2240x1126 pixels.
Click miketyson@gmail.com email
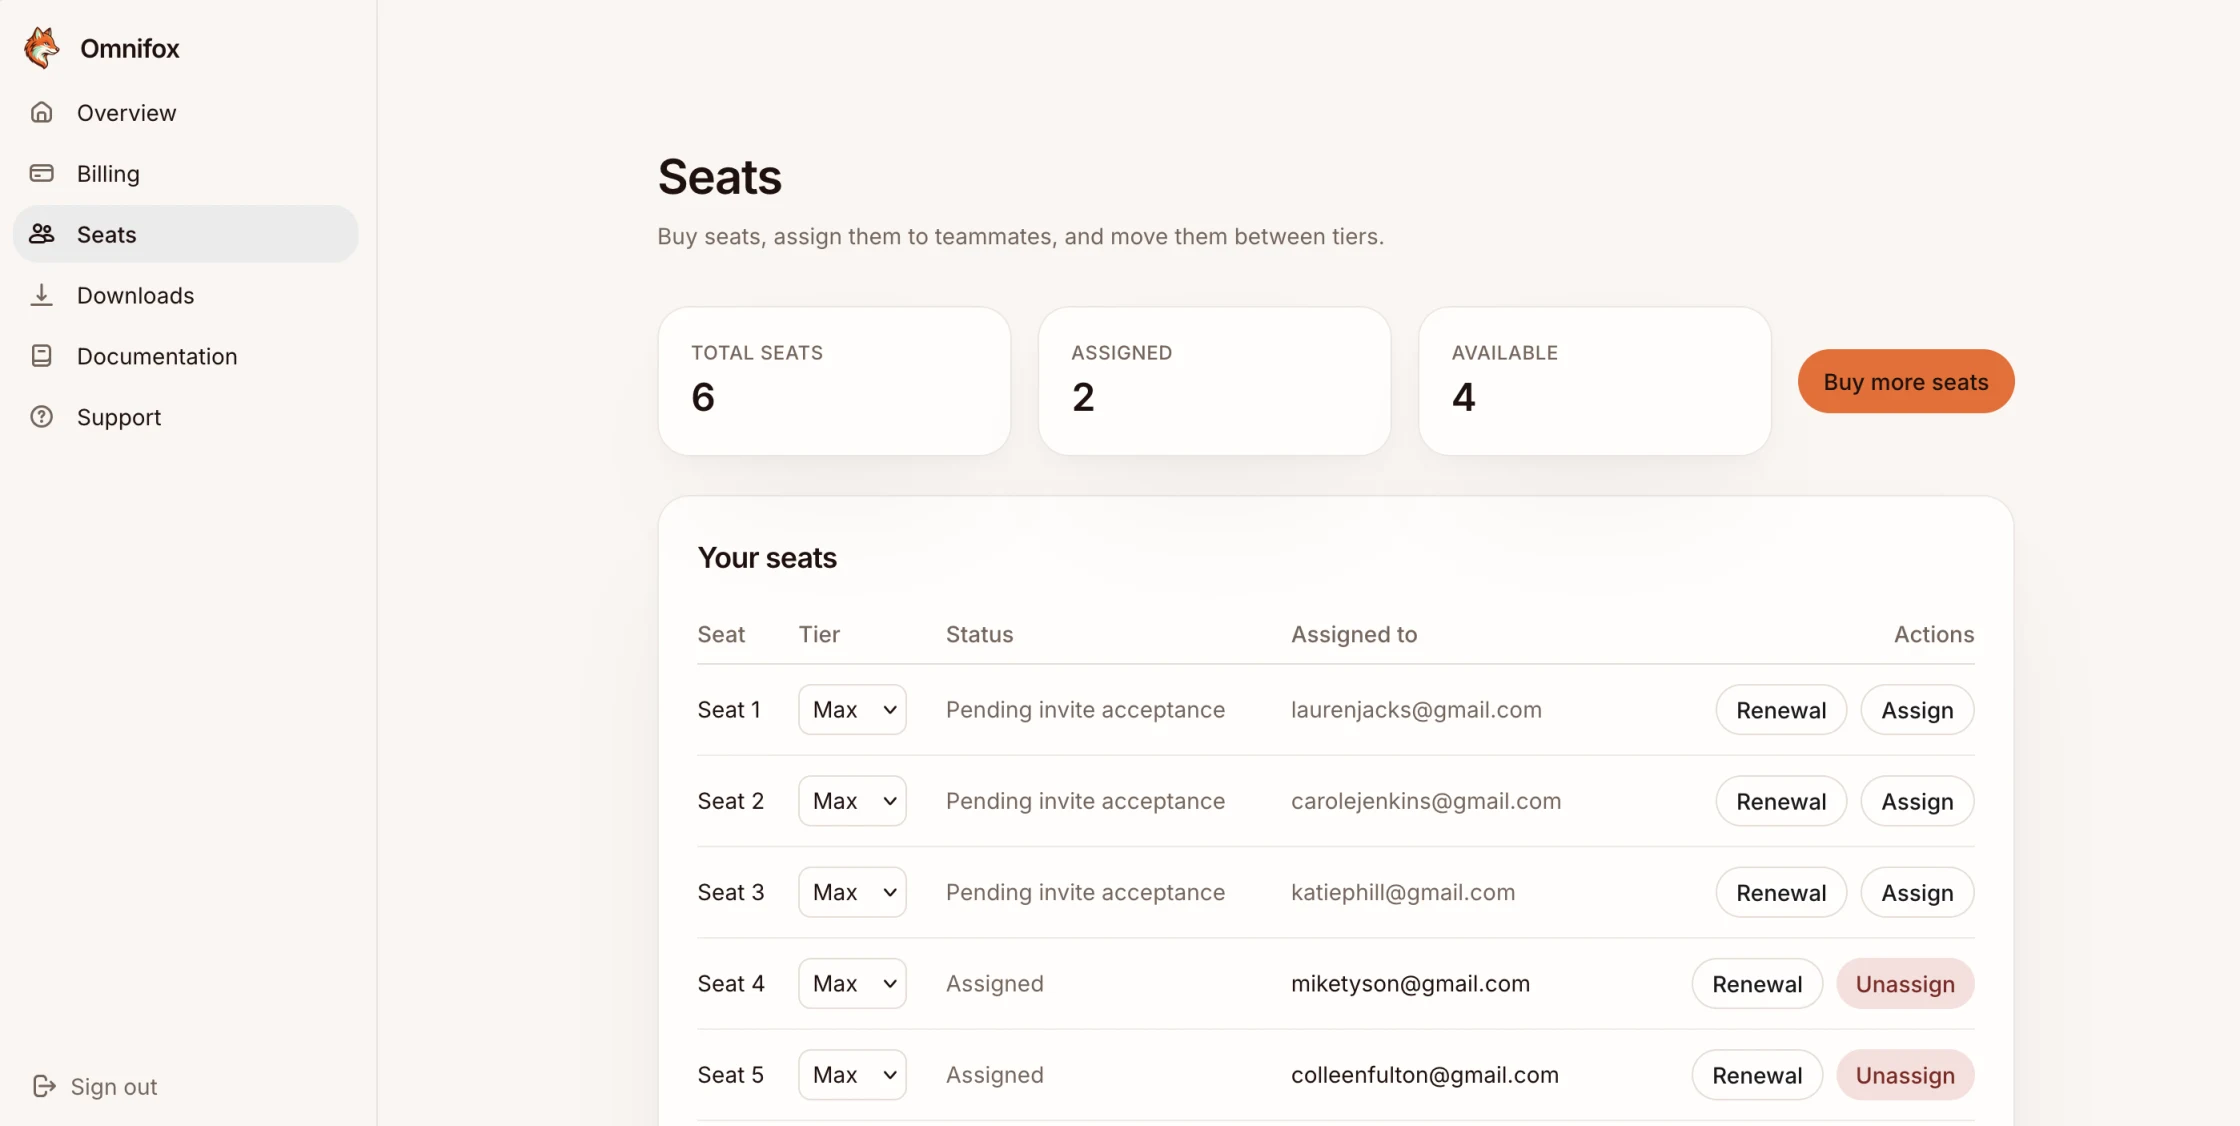click(x=1410, y=983)
